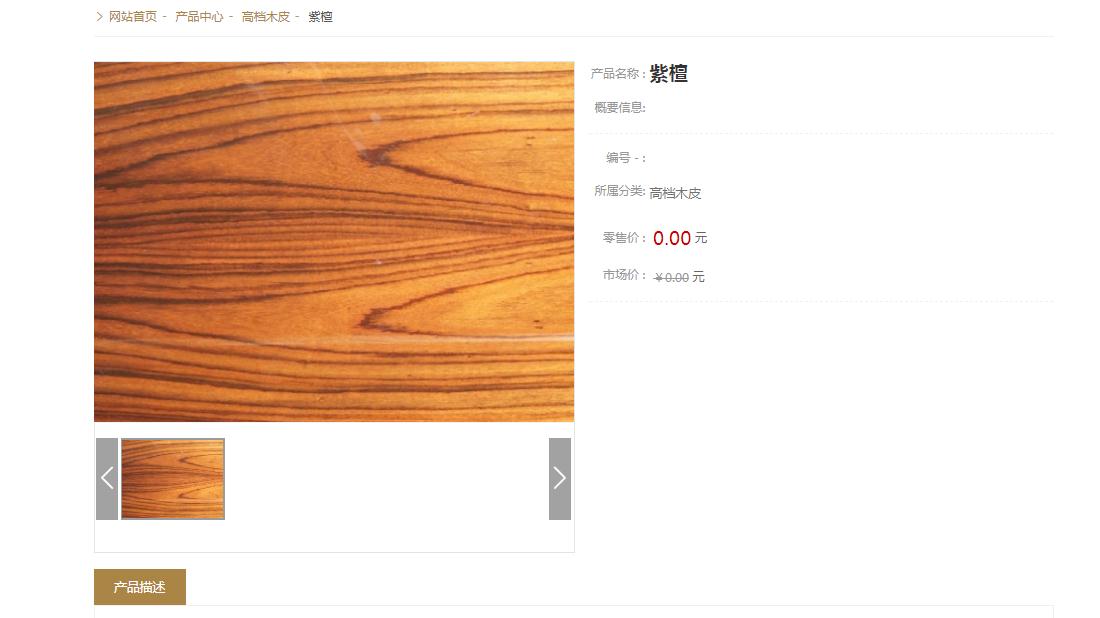Click the large 紫檀 wood grain image
The width and height of the screenshot is (1100, 618).
pyautogui.click(x=334, y=242)
